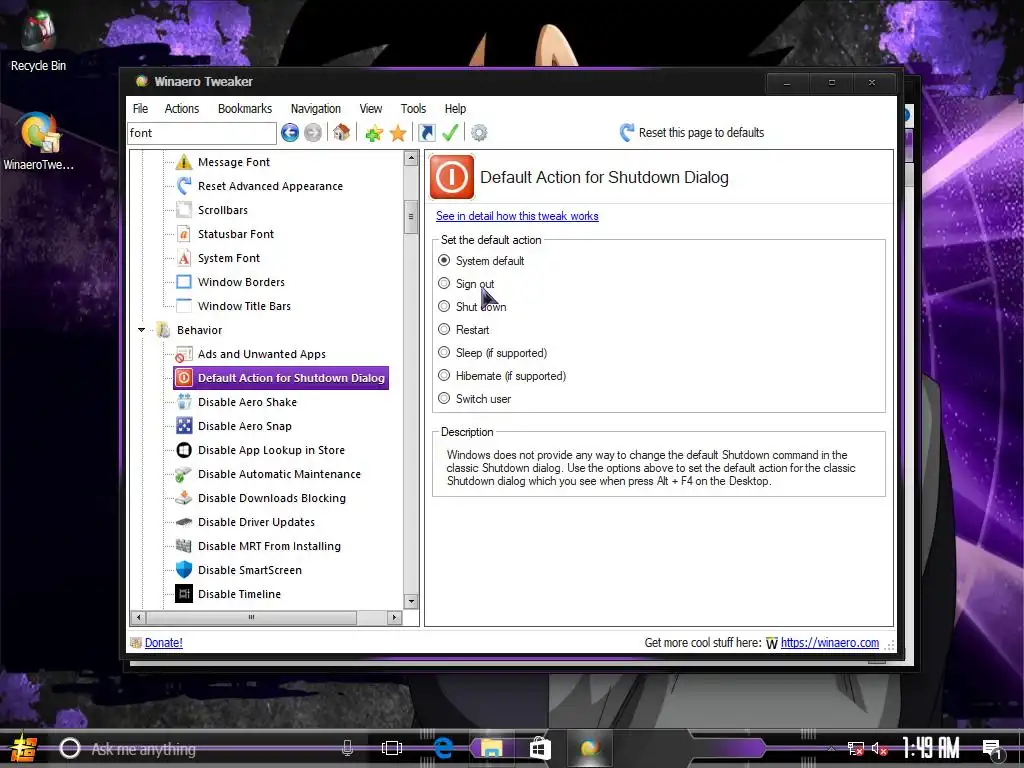Click the System Font letter A icon
The image size is (1024, 768).
click(x=184, y=258)
